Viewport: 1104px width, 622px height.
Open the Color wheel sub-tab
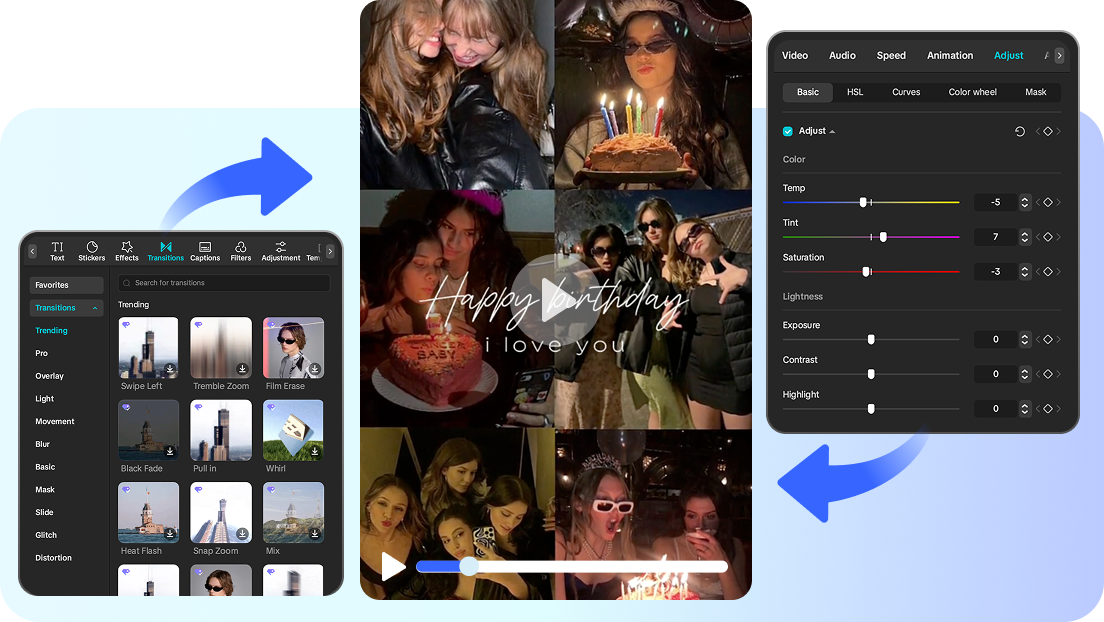pyautogui.click(x=972, y=92)
